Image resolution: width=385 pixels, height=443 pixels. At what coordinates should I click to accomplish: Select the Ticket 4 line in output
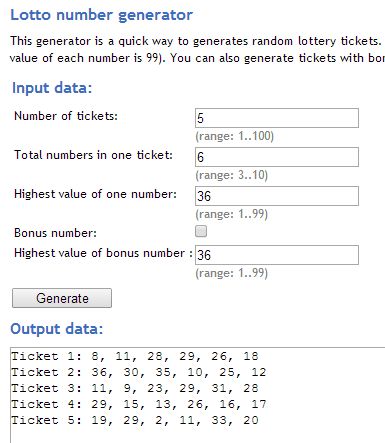pos(139,404)
